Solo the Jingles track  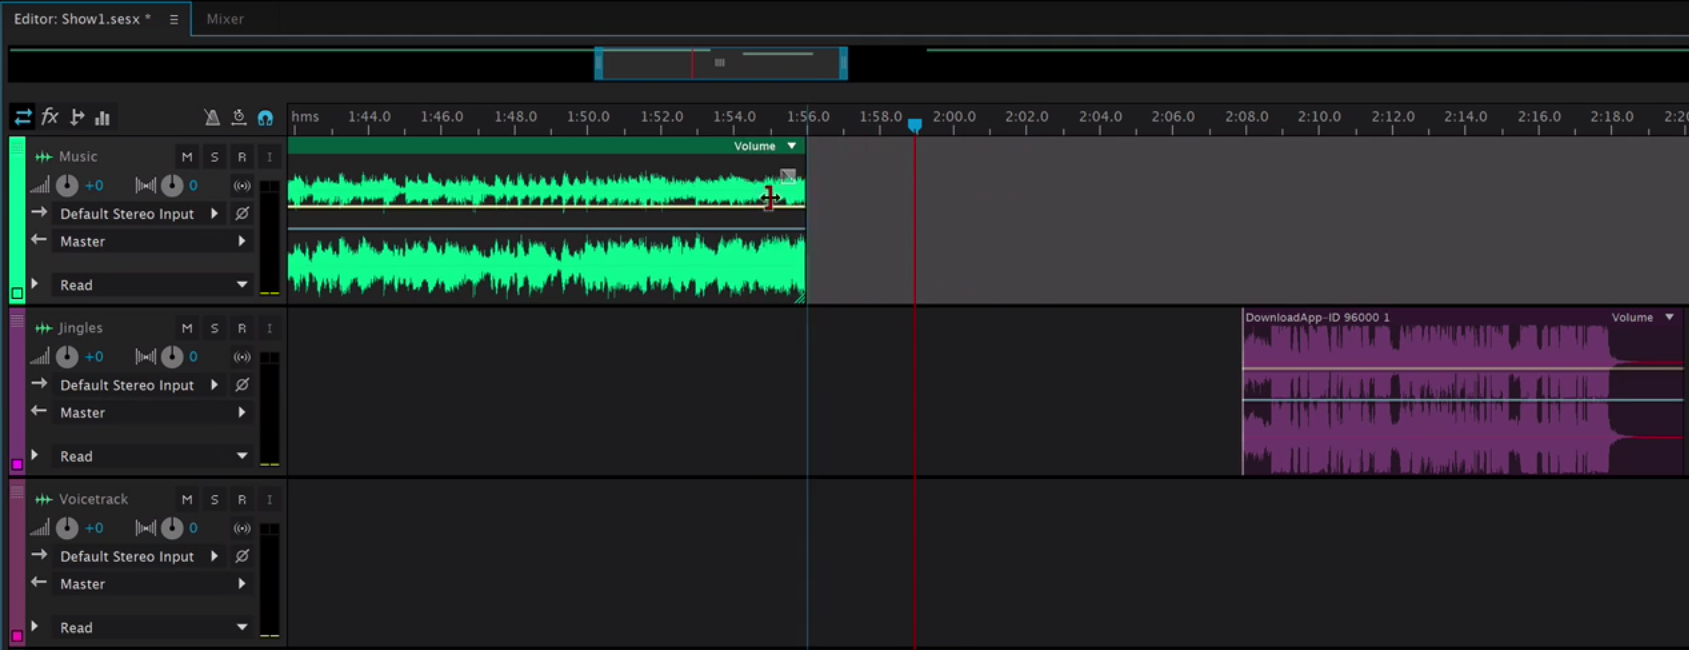214,328
